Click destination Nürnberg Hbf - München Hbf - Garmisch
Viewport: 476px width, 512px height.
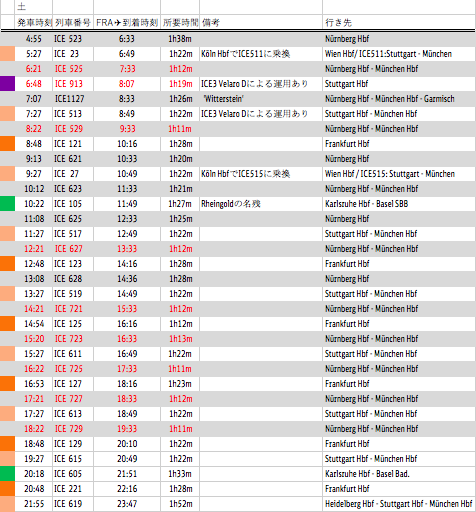pos(390,99)
